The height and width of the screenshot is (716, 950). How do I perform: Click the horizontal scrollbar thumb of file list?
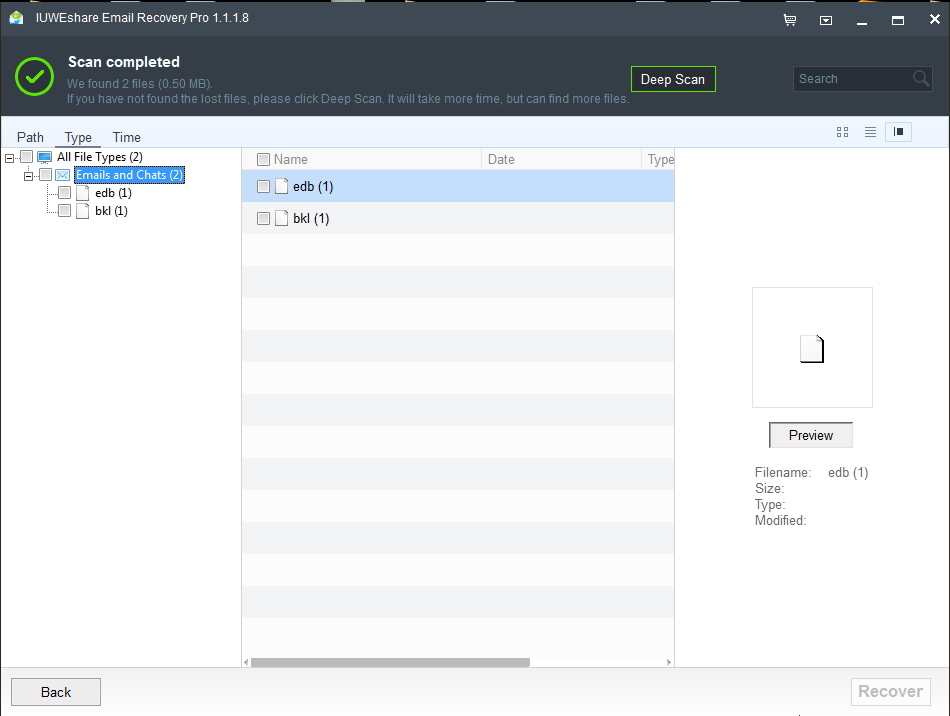pyautogui.click(x=390, y=662)
